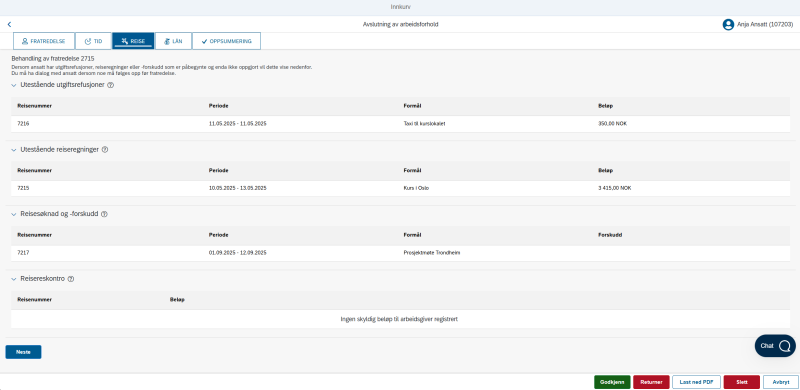
Task: Click period 10.05.2025 - 13.05.2025
Action: 238,188
